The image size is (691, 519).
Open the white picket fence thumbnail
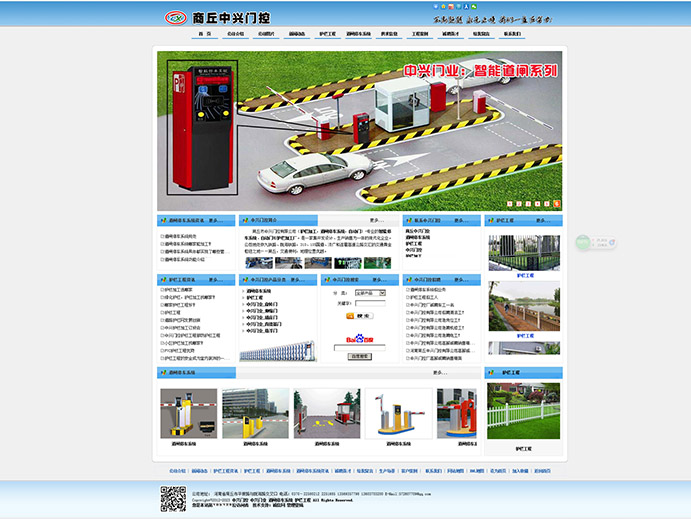click(524, 411)
